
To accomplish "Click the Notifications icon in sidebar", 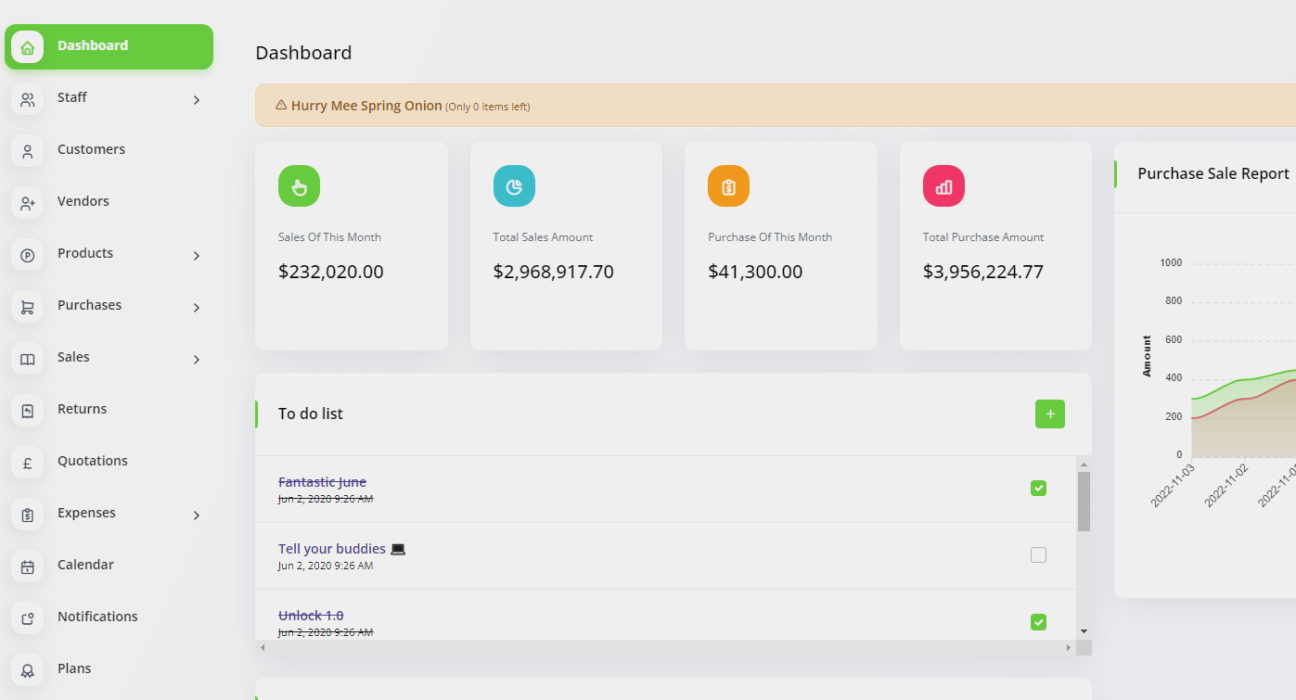I will tap(27, 618).
